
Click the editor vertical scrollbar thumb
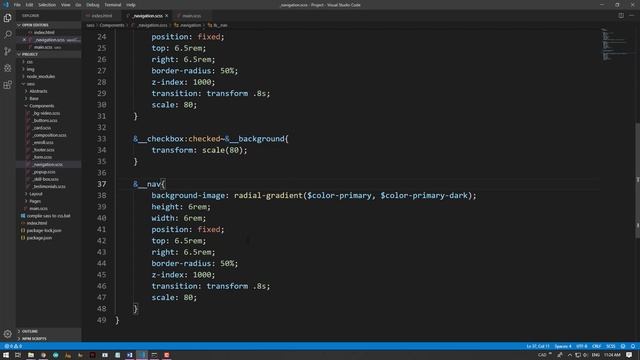coord(637,180)
